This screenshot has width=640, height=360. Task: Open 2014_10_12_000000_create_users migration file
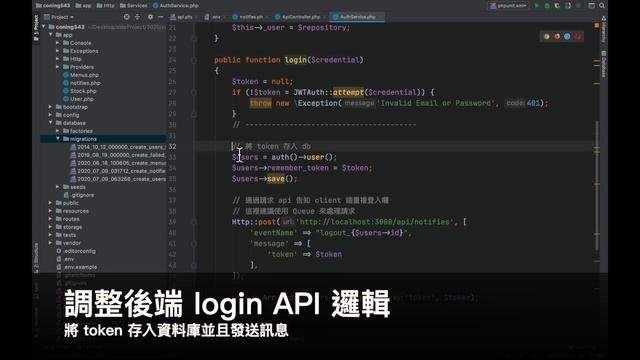118,147
